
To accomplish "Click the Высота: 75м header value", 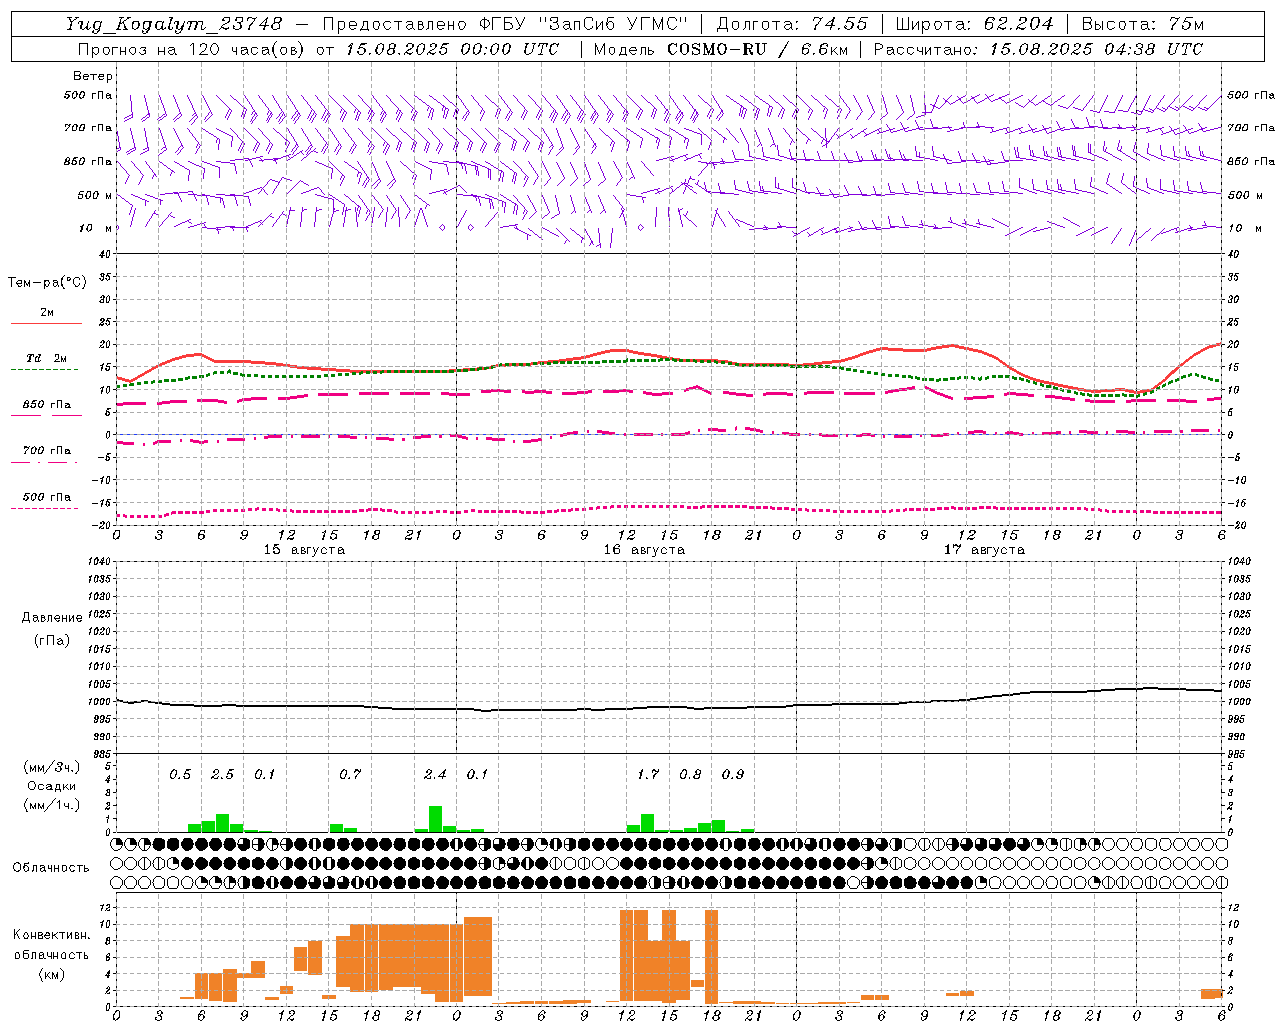I will (1142, 24).
